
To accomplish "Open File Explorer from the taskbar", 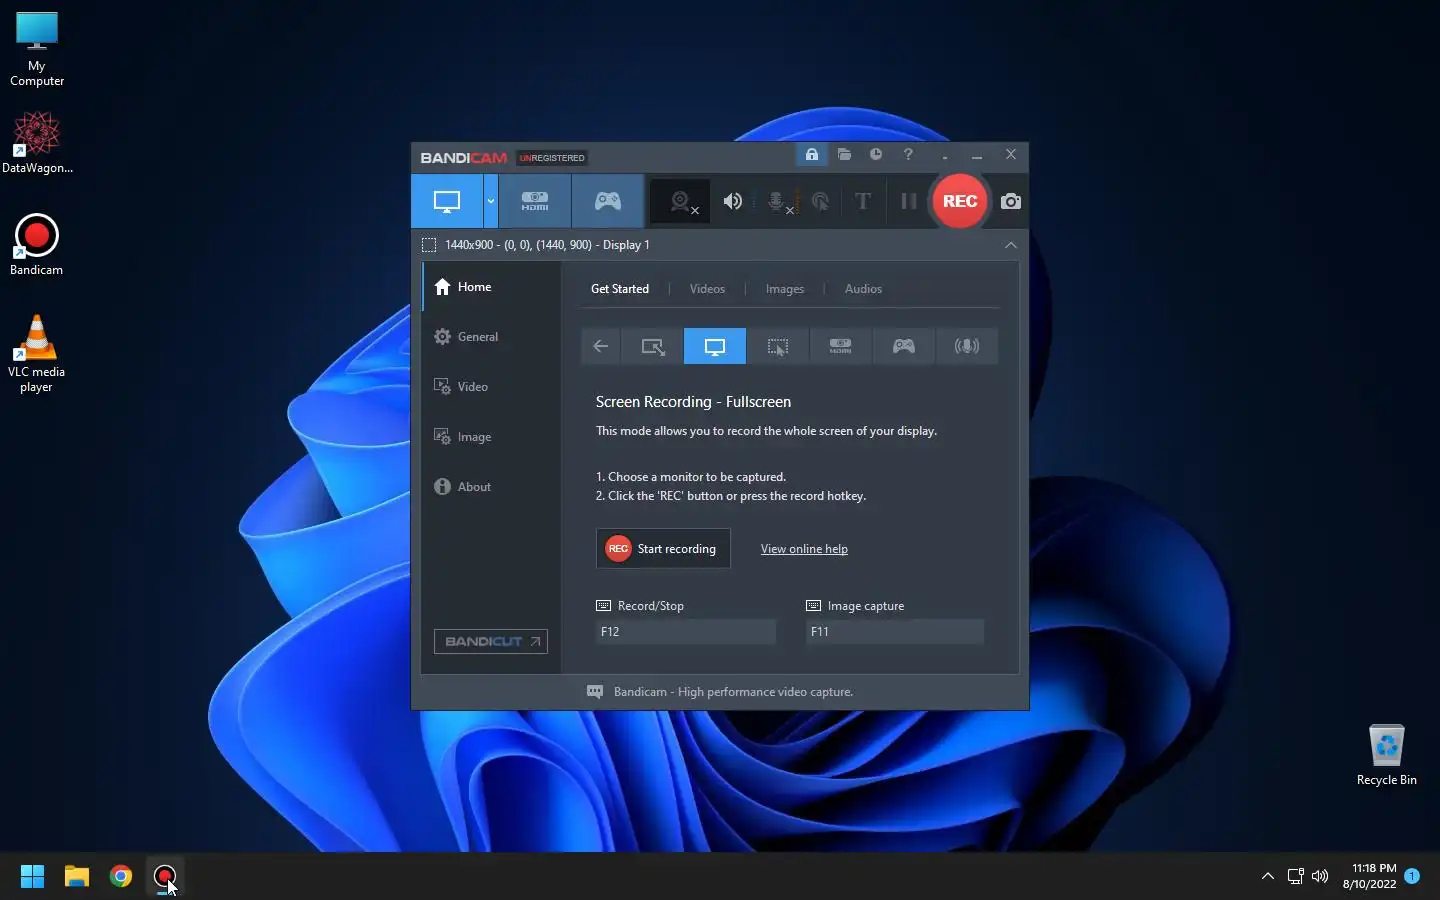I will (x=77, y=876).
